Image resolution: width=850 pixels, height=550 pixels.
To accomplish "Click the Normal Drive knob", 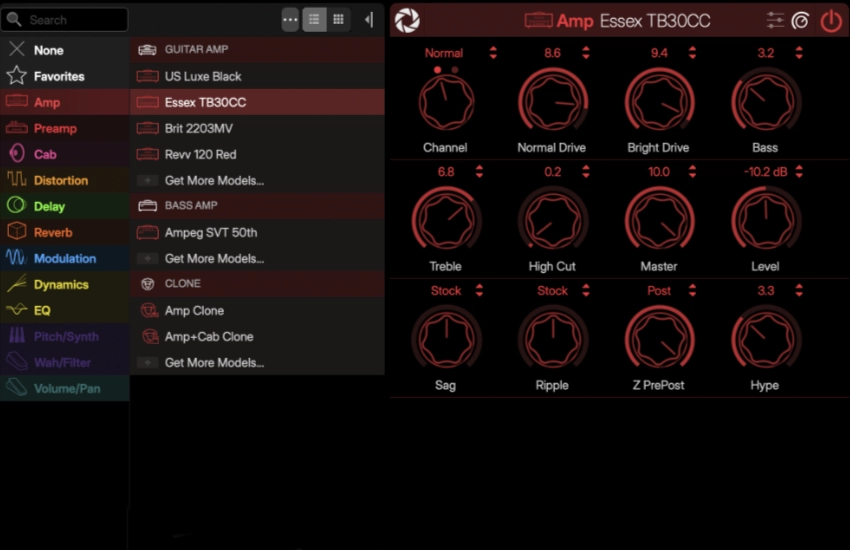I will point(552,102).
